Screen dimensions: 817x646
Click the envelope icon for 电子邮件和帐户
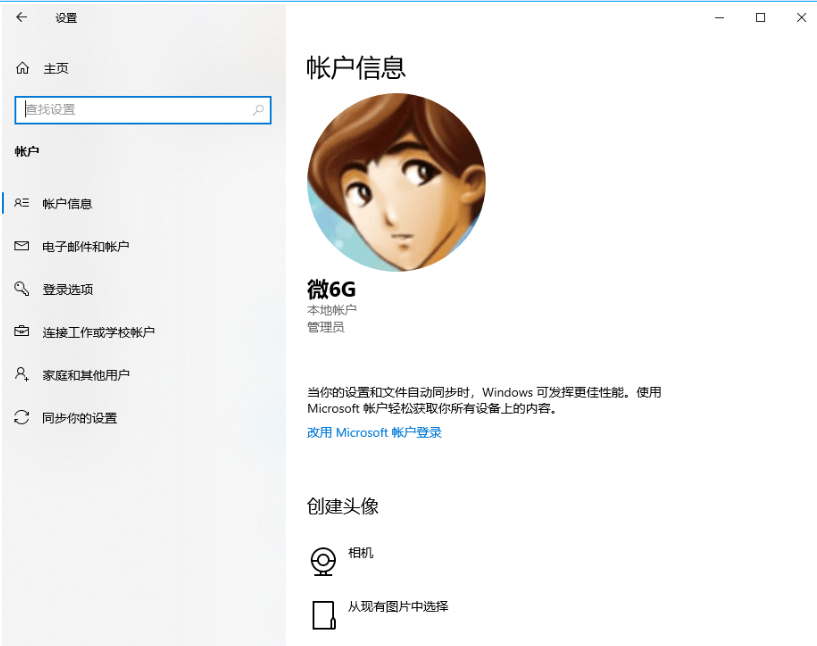pyautogui.click(x=21, y=246)
